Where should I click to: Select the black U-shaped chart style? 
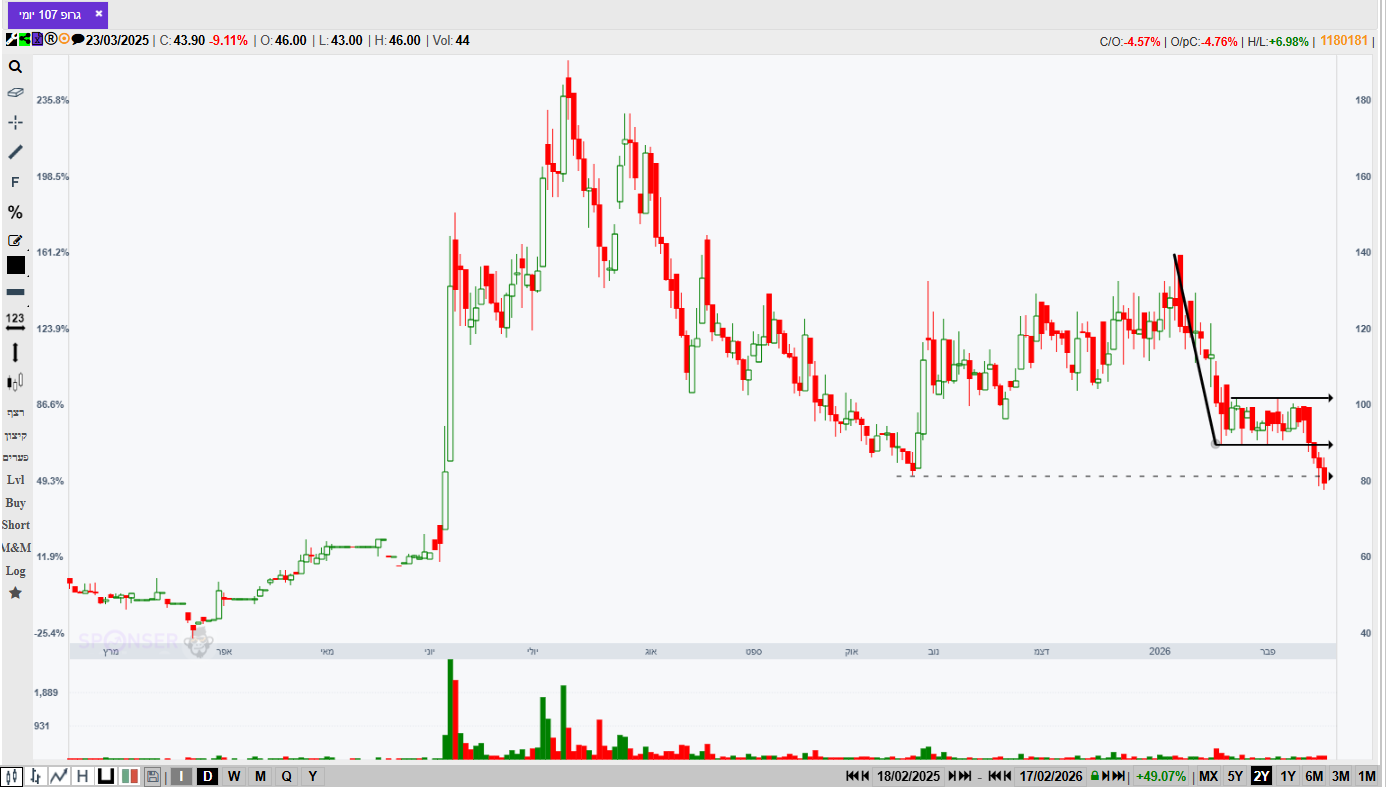pyautogui.click(x=105, y=776)
